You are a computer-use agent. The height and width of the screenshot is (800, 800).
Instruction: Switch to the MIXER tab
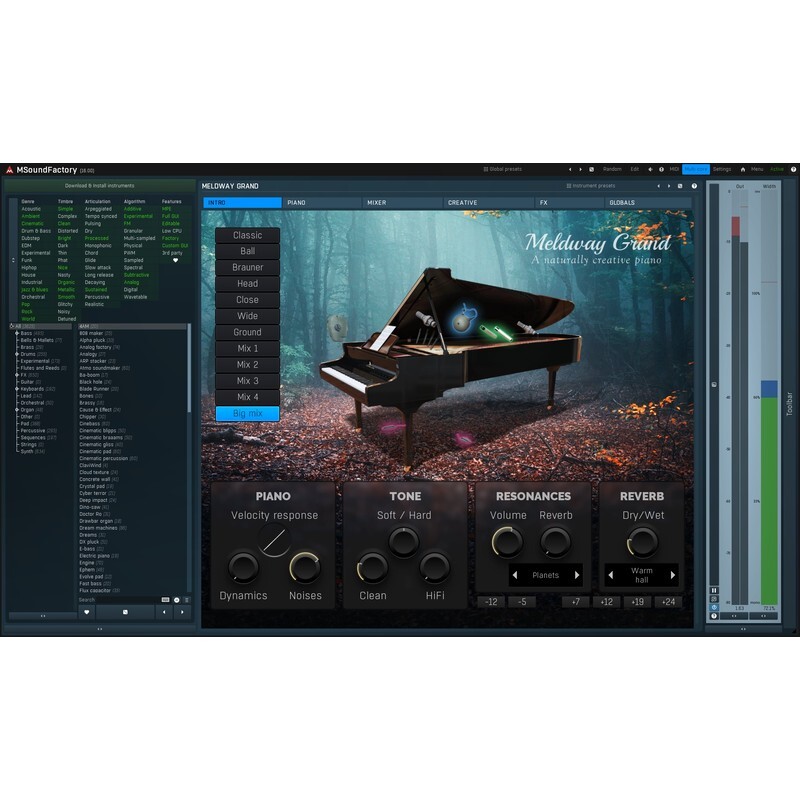click(x=402, y=203)
